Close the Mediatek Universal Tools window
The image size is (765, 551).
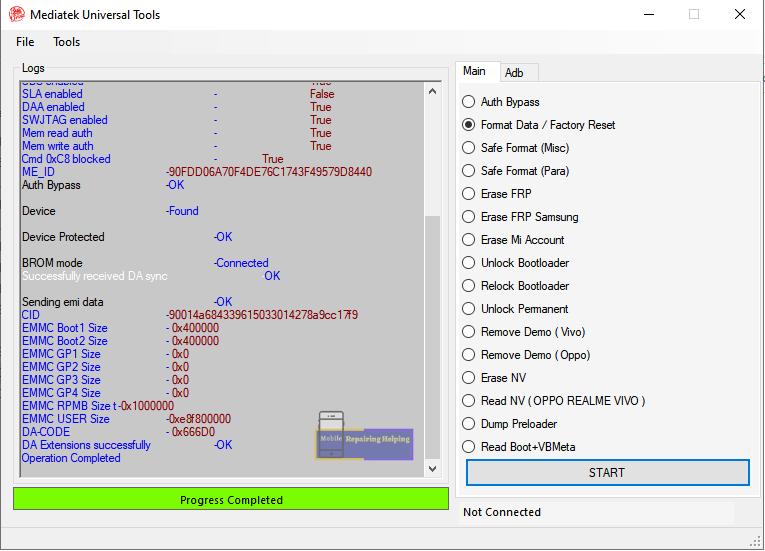740,14
